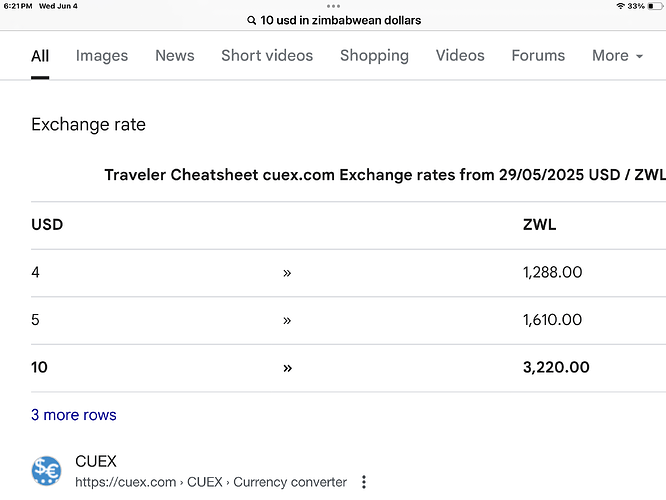Open the three-dot multitasking menu
This screenshot has width=666, height=500.
pyautogui.click(x=333, y=6)
